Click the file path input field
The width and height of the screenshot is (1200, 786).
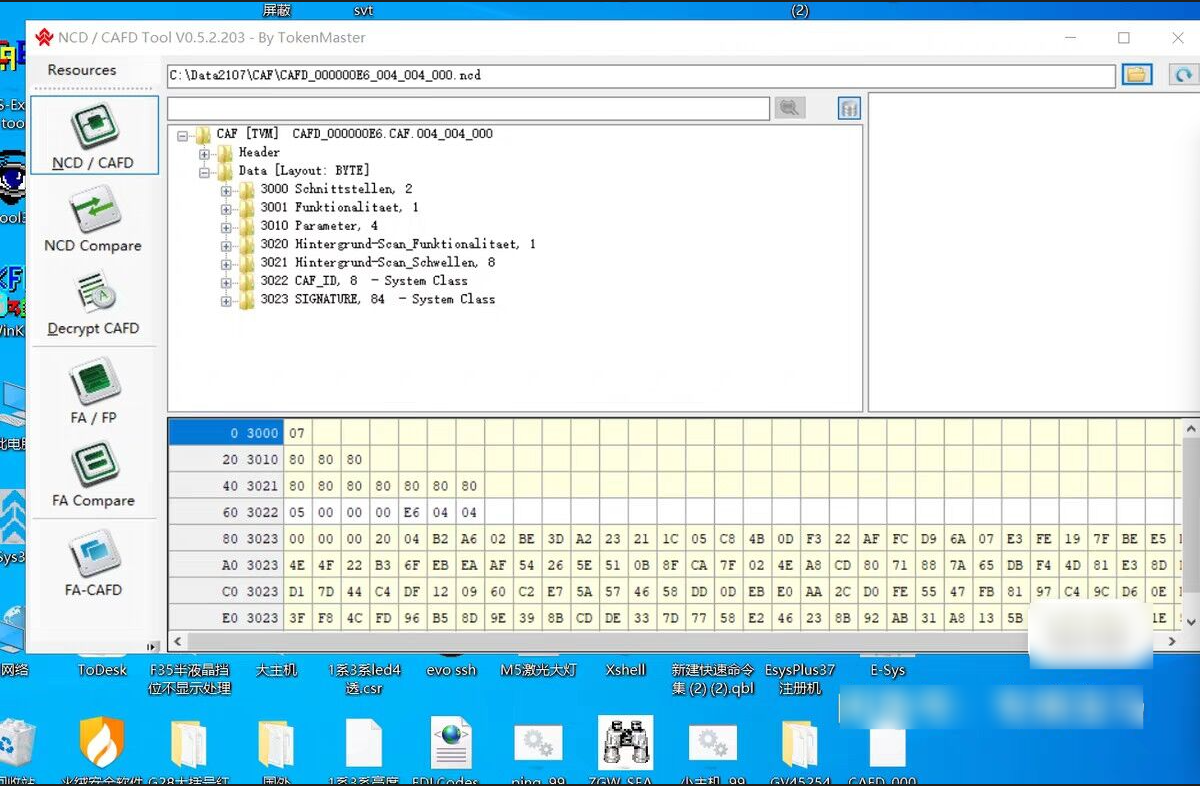click(x=640, y=76)
